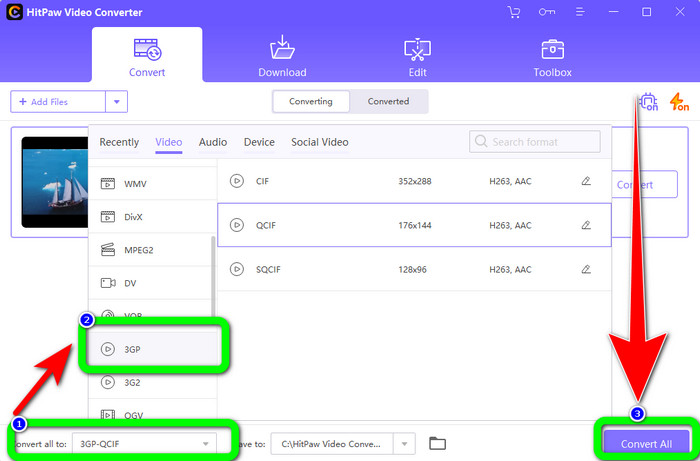
Task: Click the 3G2 format play icon
Action: [x=108, y=382]
